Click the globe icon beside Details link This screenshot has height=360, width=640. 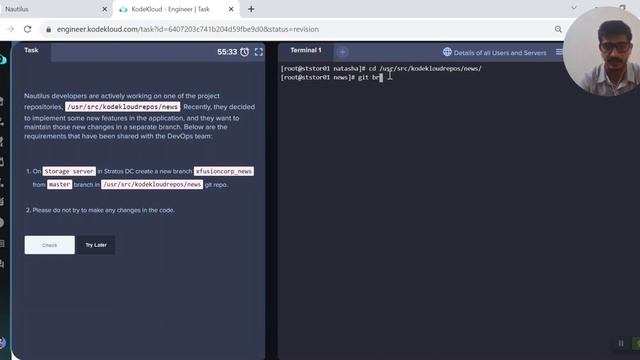(x=447, y=52)
